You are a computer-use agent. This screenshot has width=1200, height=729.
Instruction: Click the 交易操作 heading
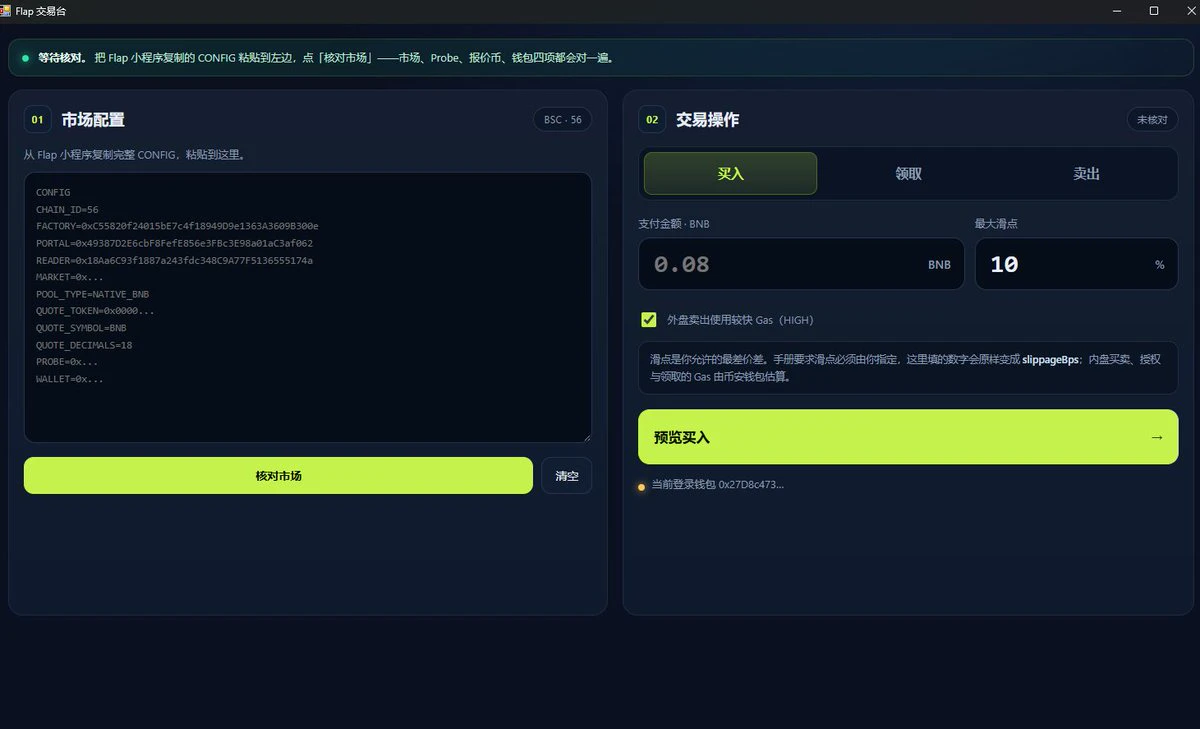pyautogui.click(x=707, y=120)
